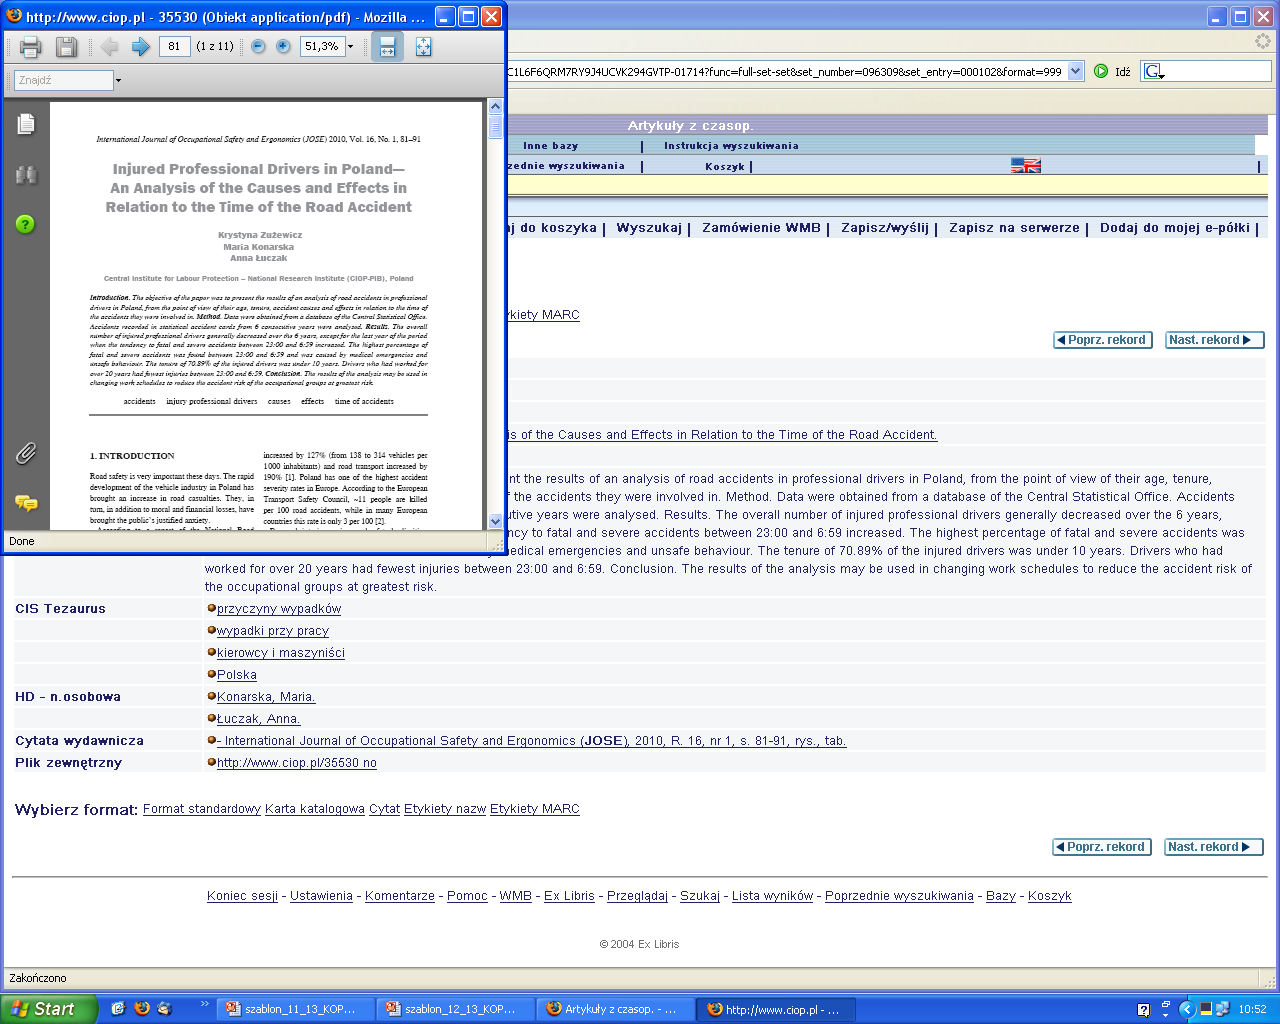Expand the quick launch chevron
Image resolution: width=1280 pixels, height=1024 pixels.
tap(205, 1004)
